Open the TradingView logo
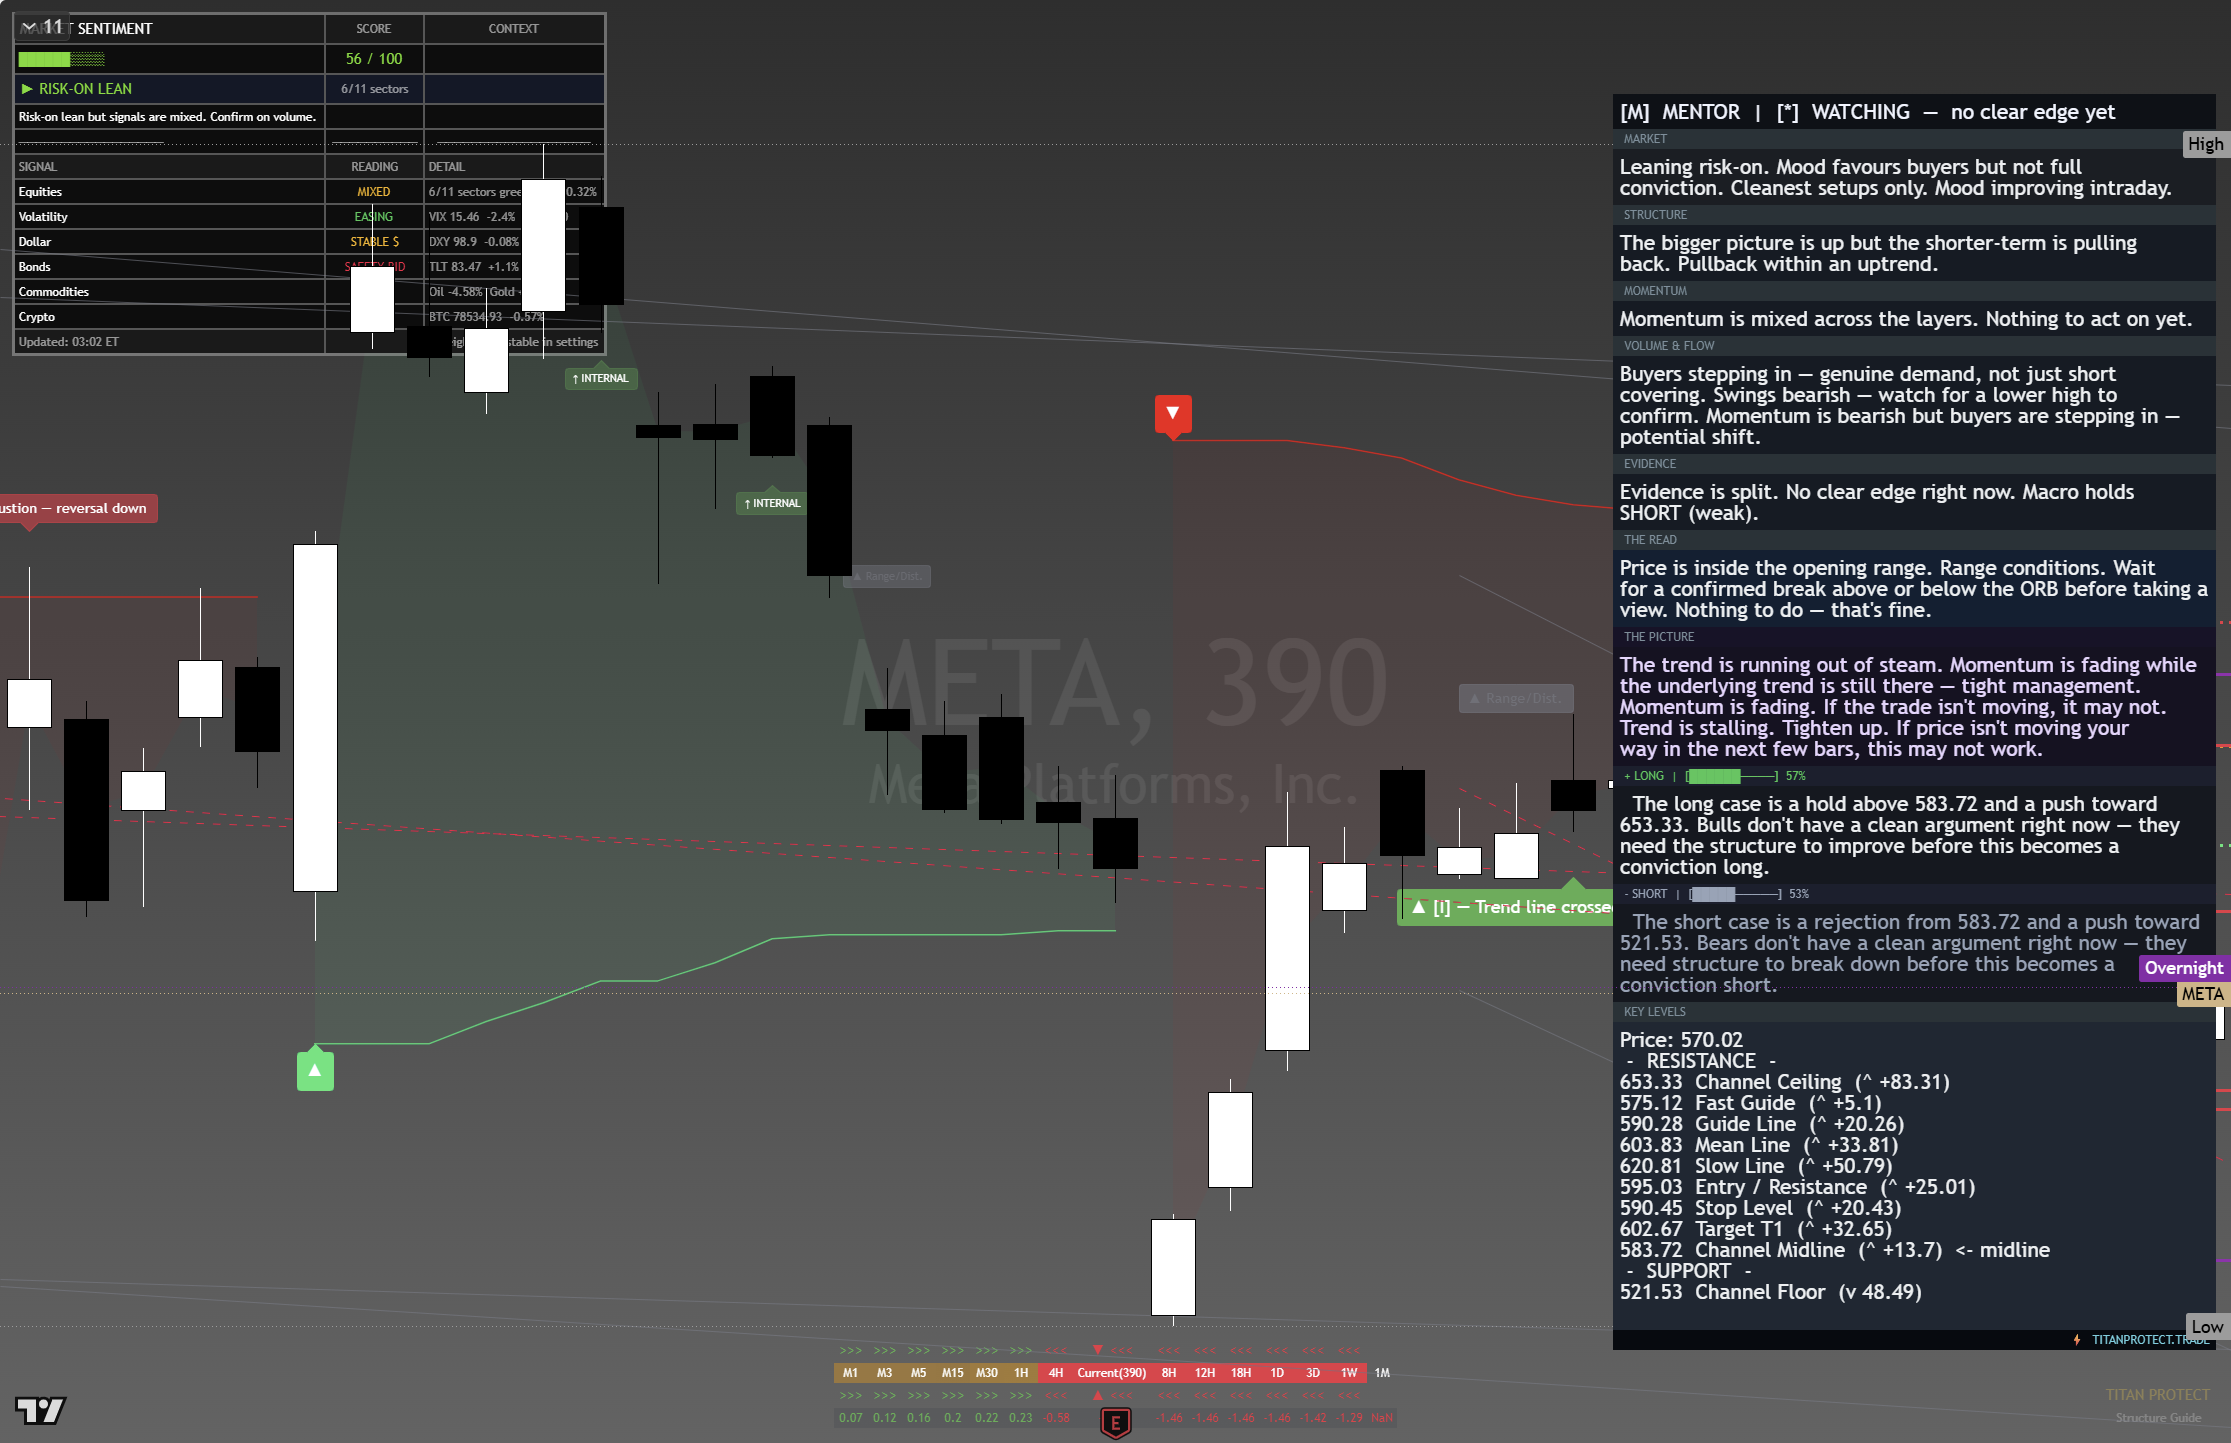This screenshot has height=1443, width=2231. (41, 1410)
